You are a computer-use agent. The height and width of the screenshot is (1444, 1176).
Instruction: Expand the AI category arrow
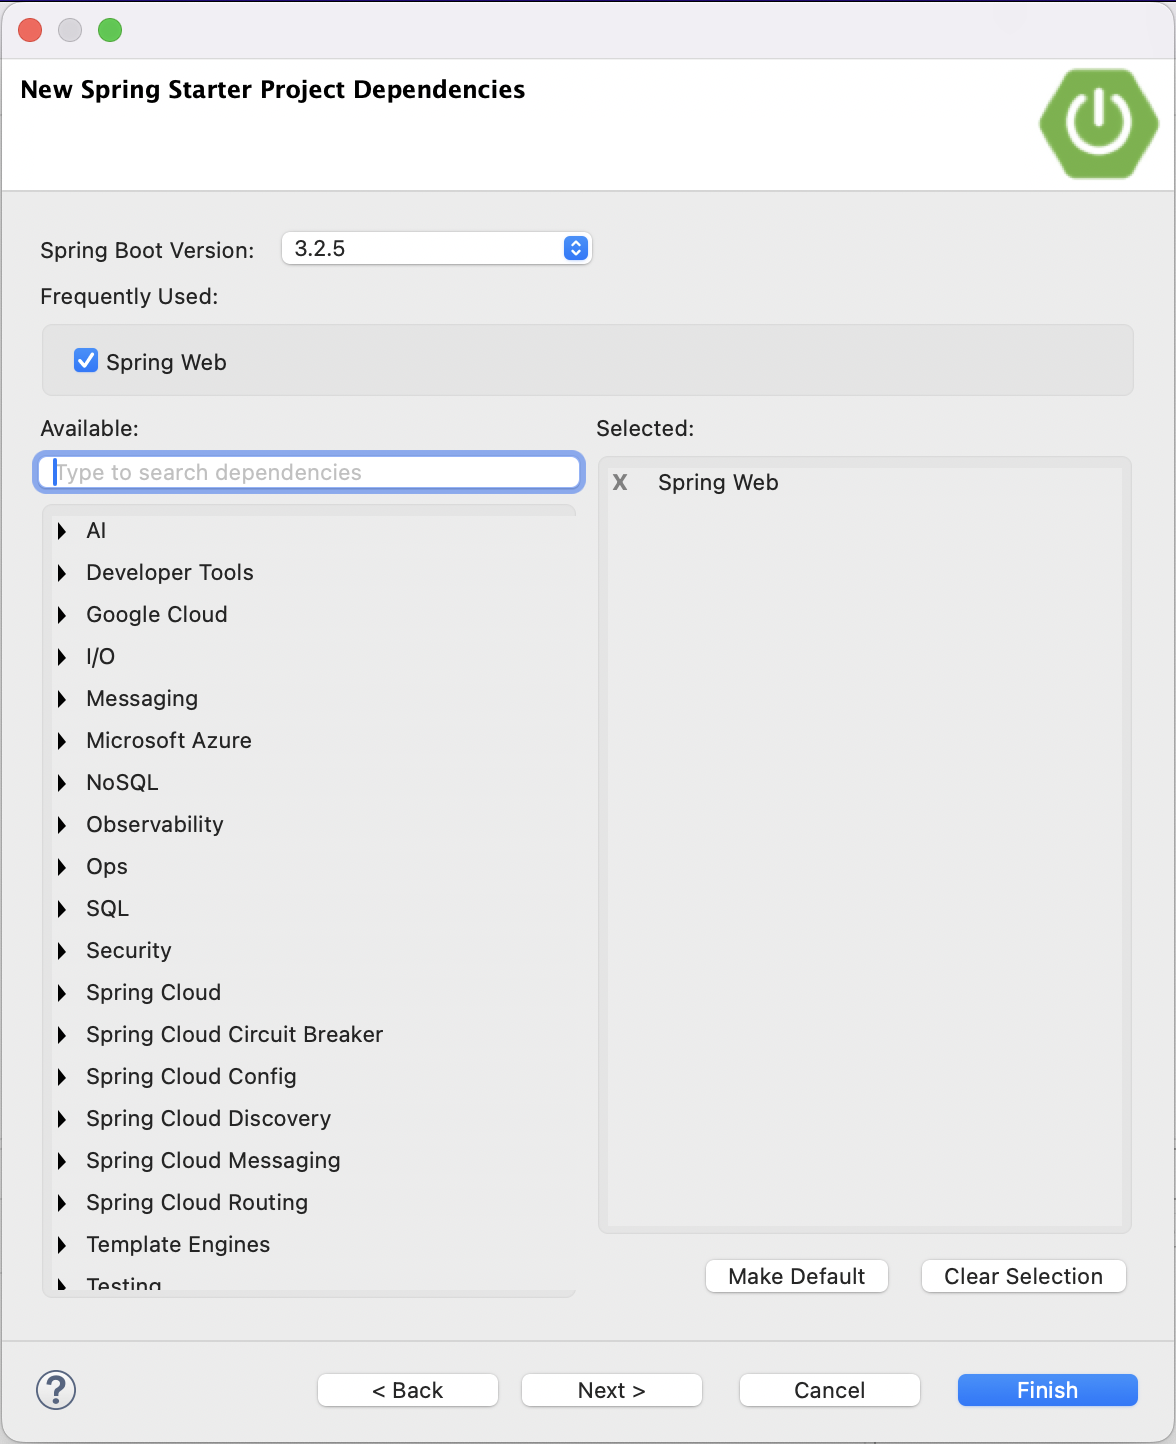62,531
